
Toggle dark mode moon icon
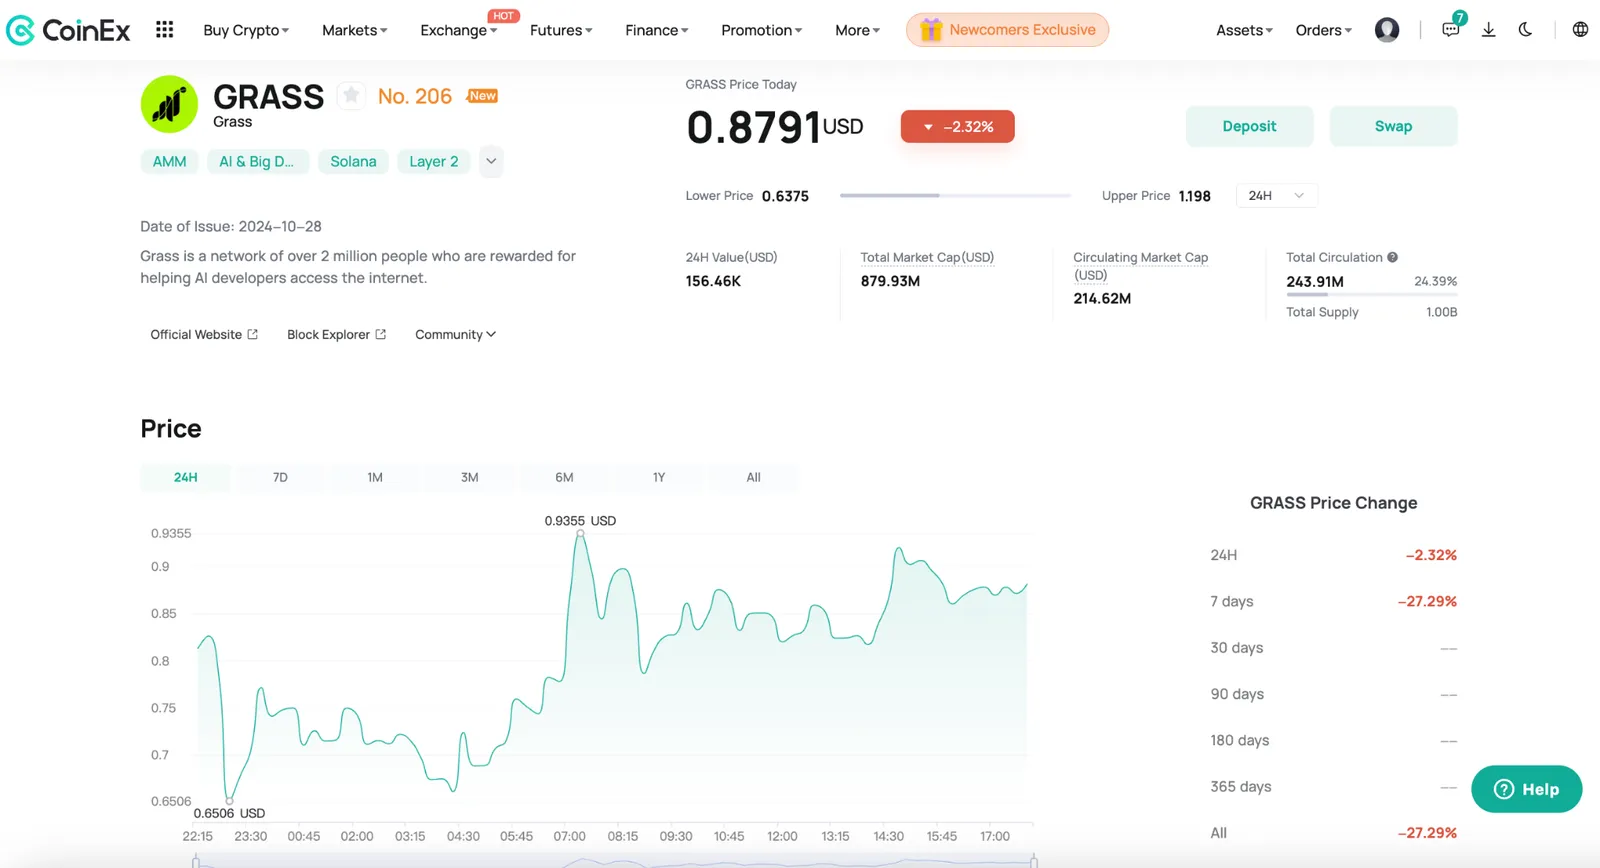click(x=1525, y=30)
